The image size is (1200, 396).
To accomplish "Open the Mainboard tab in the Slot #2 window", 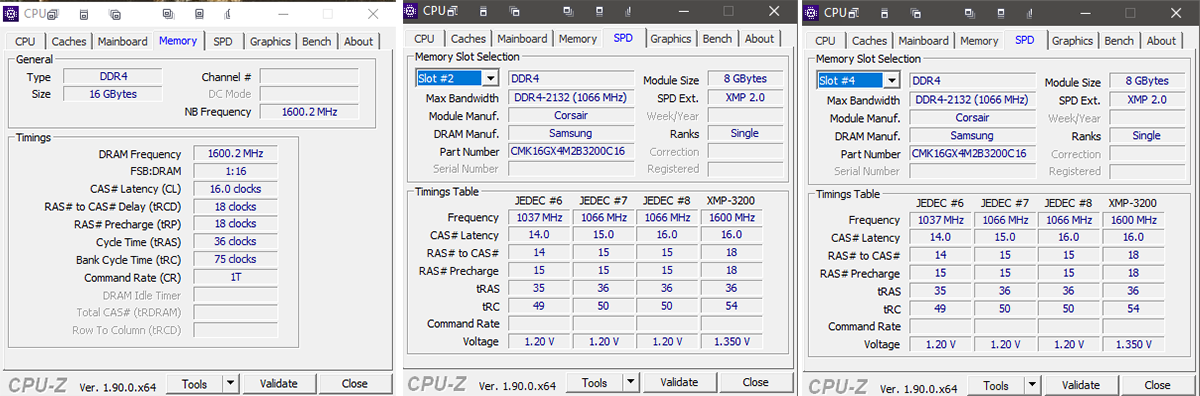I will click(522, 39).
